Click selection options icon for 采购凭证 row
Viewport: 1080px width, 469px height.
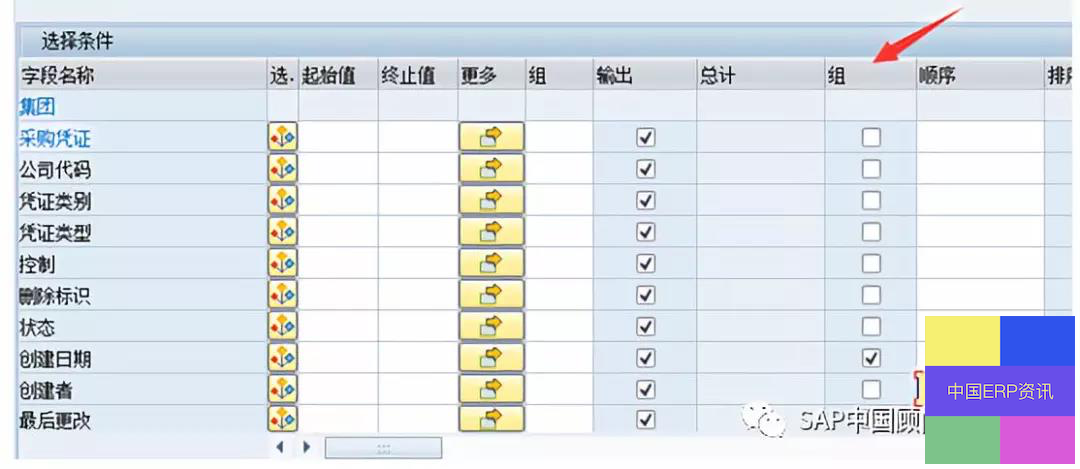pos(282,138)
